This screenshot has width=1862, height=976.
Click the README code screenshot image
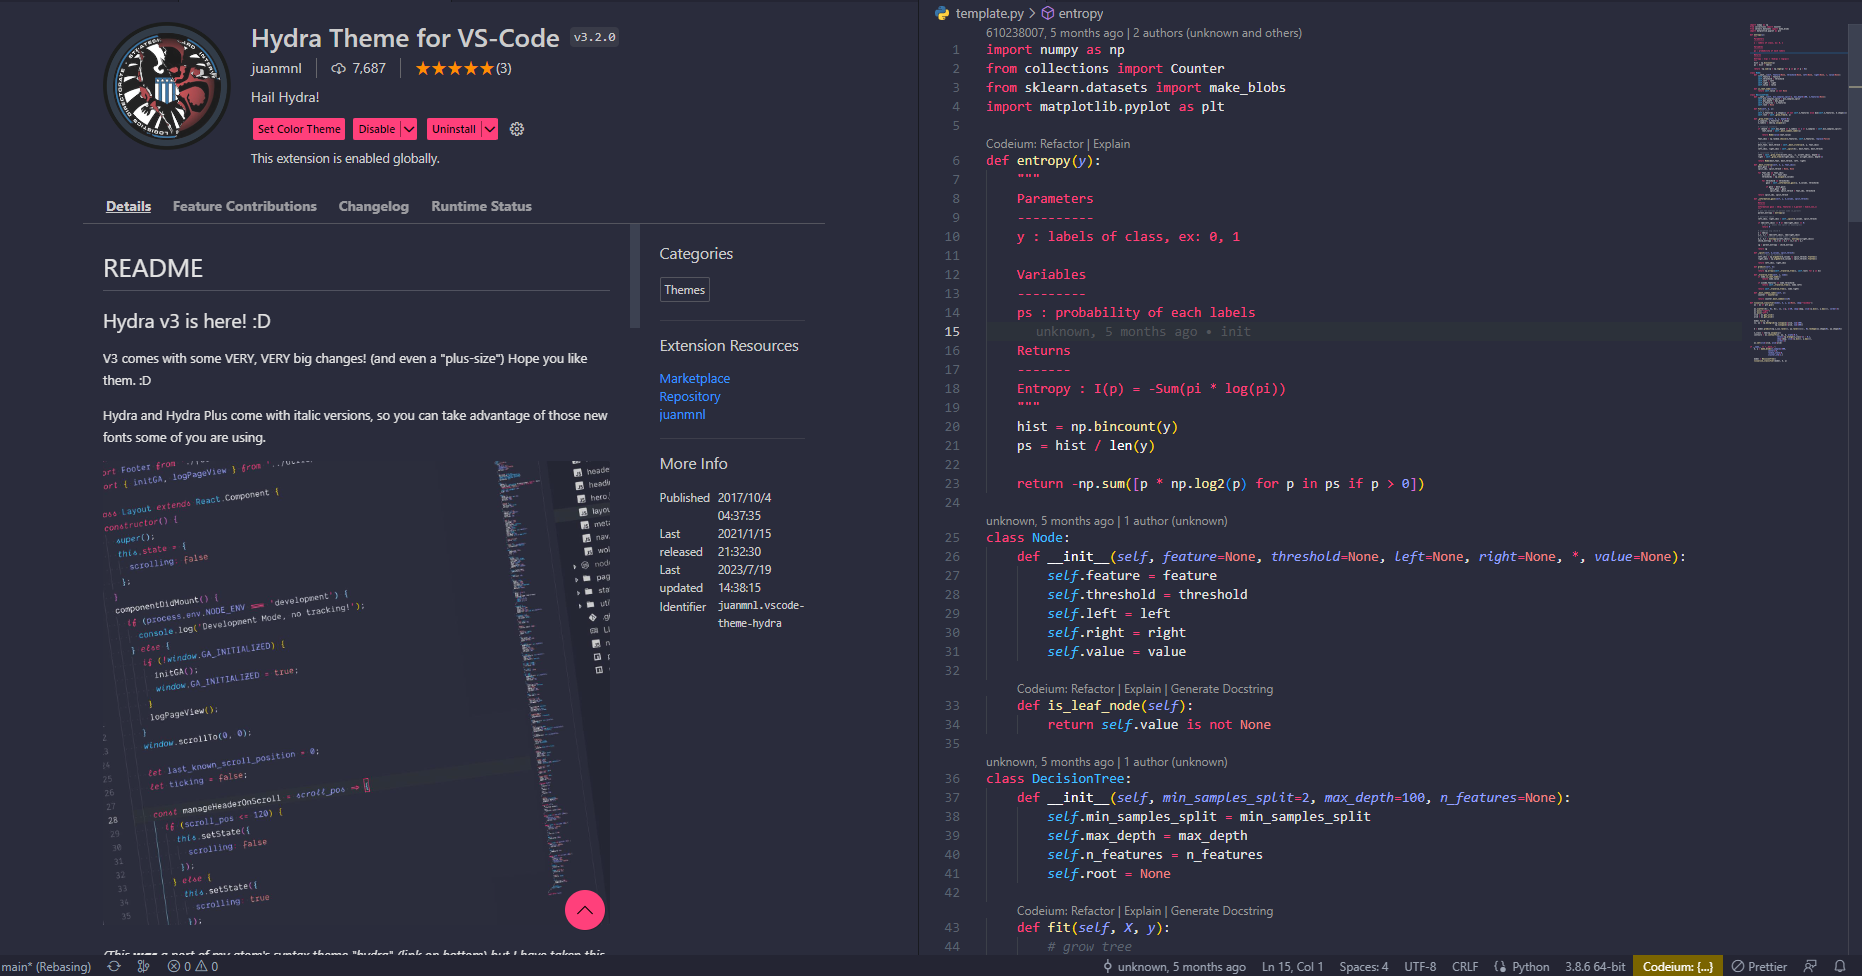pyautogui.click(x=356, y=692)
